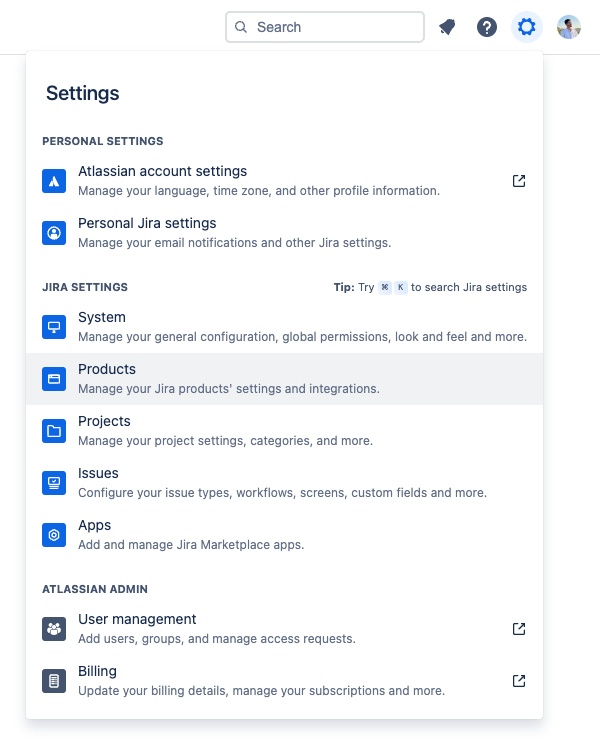
Task: Click external link icon beside Billing
Action: coord(519,681)
